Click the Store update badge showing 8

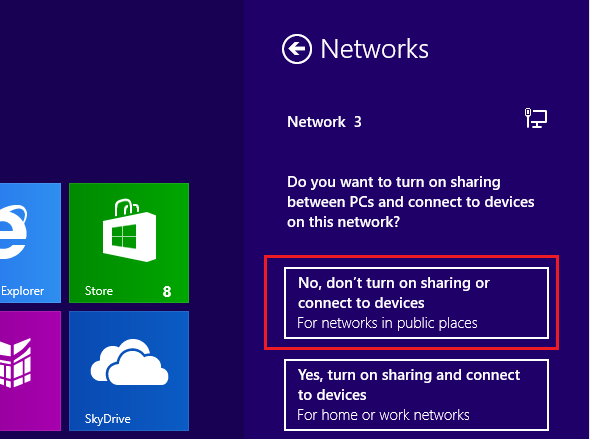(167, 291)
